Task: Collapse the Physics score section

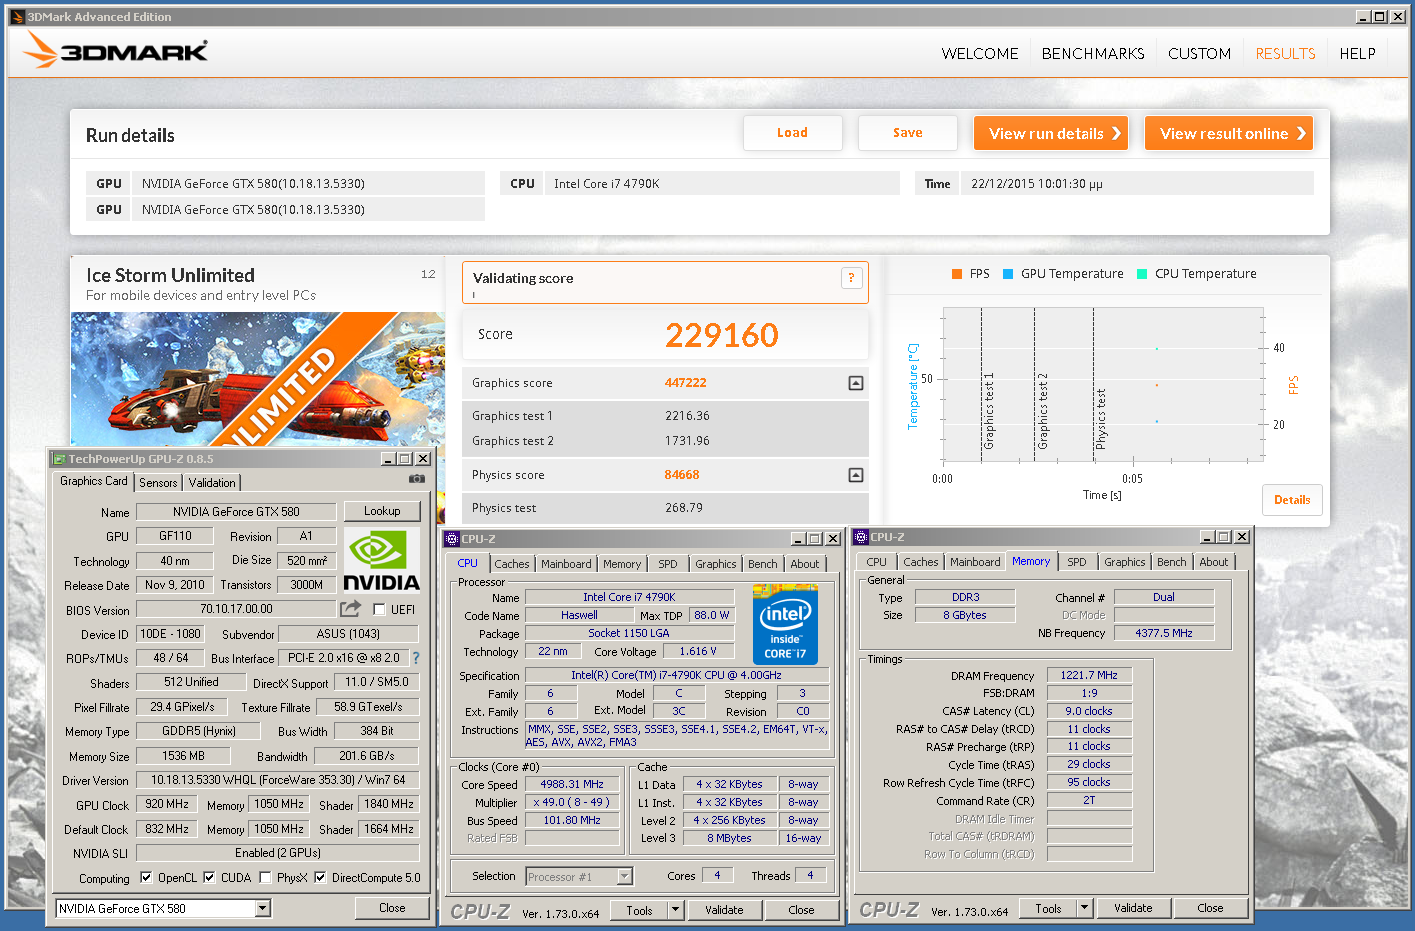Action: (x=856, y=475)
